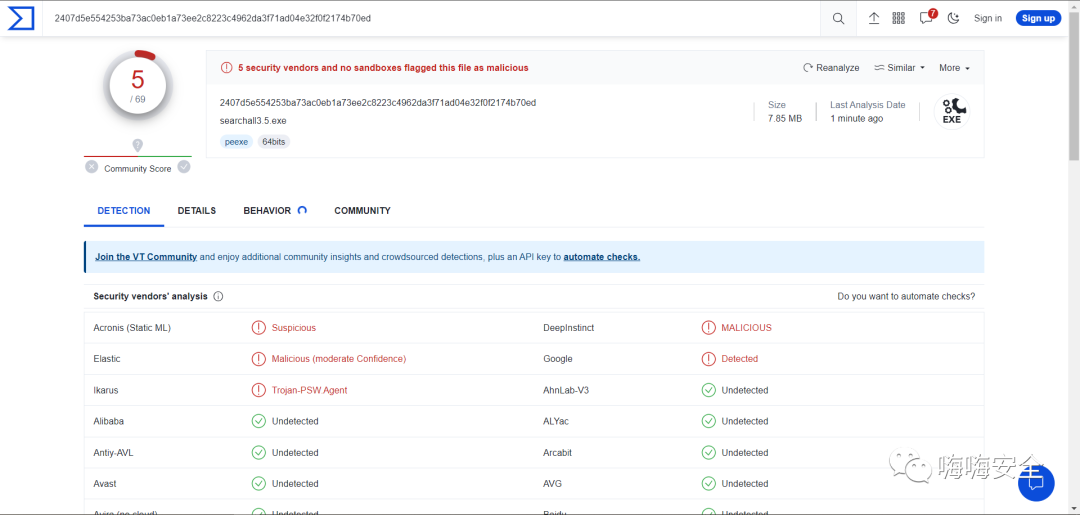Open the chat bubble button

1036,483
